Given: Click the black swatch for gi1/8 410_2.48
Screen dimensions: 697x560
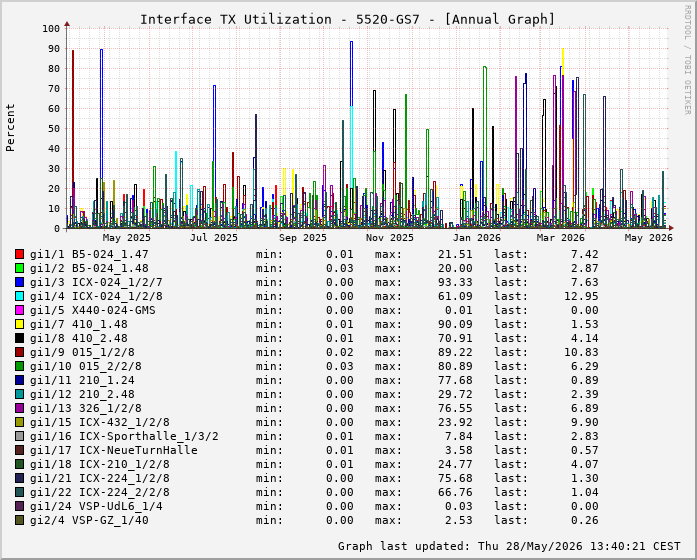Looking at the screenshot, I should 19,338.
